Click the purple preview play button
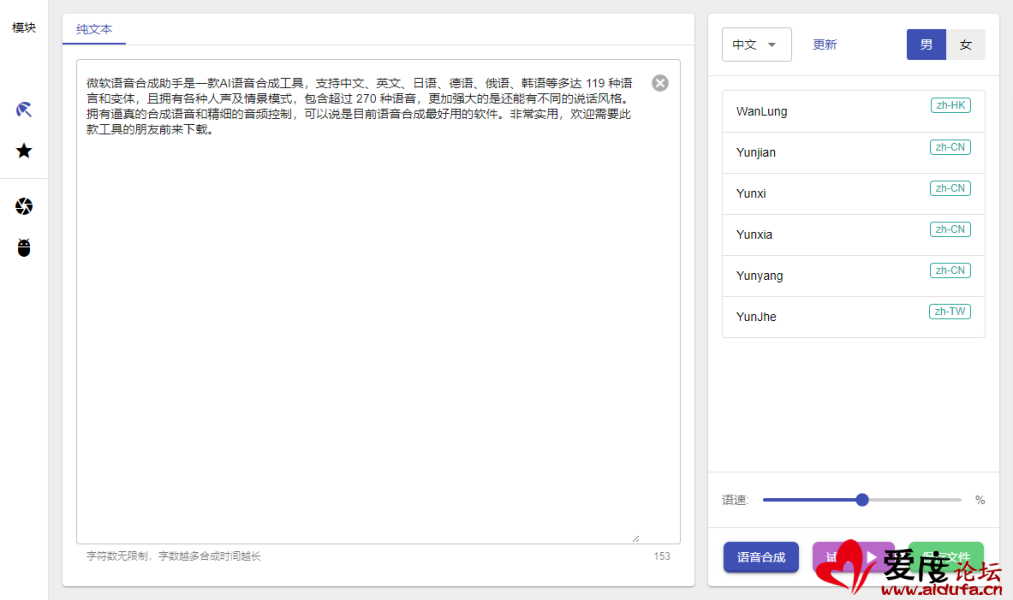Image resolution: width=1013 pixels, height=600 pixels. point(853,557)
